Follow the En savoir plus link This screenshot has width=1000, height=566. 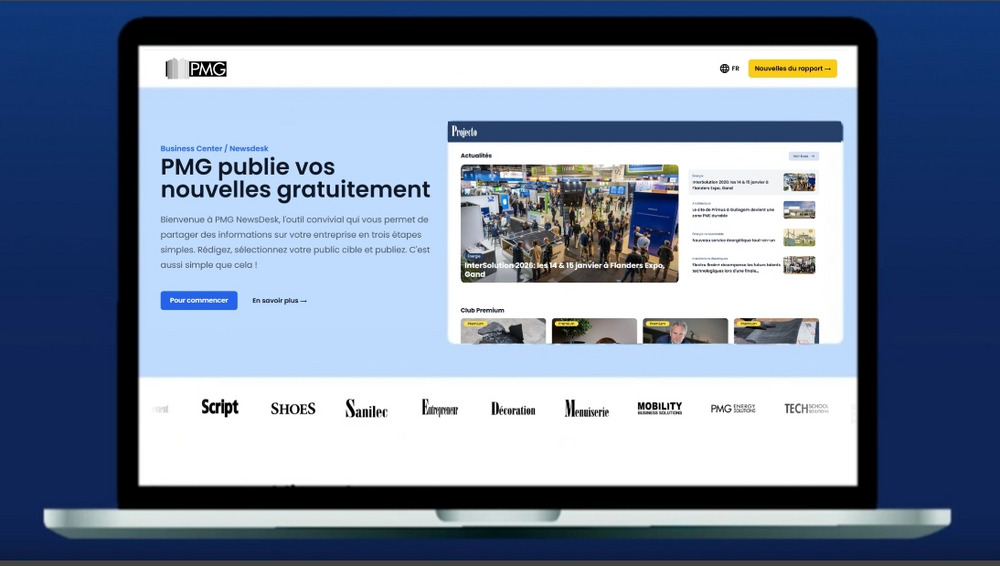pyautogui.click(x=279, y=301)
